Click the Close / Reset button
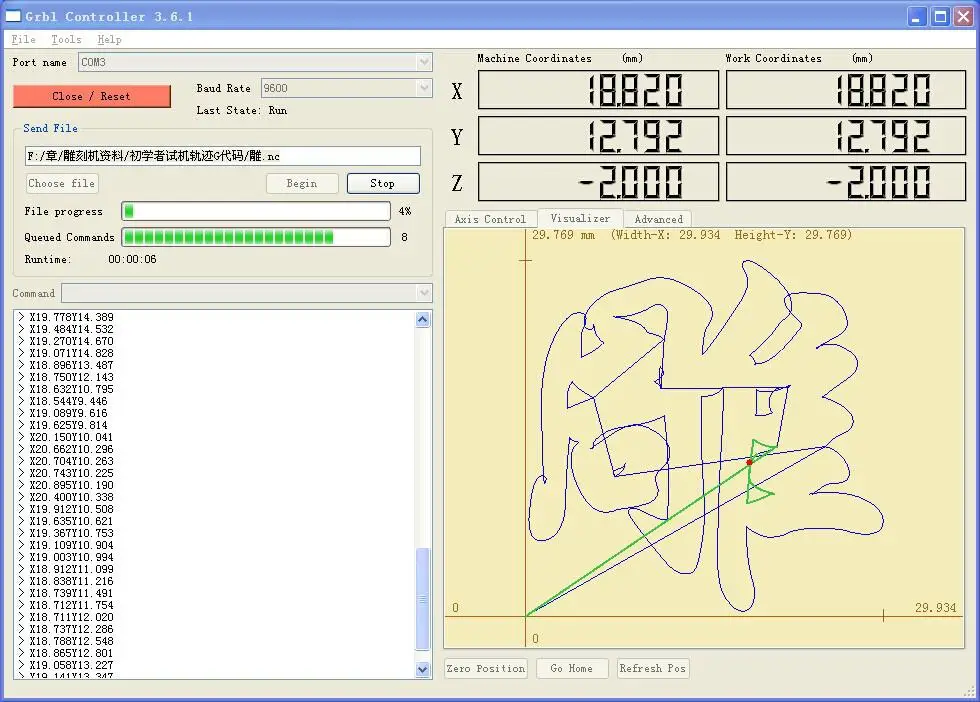980x702 pixels. [91, 96]
